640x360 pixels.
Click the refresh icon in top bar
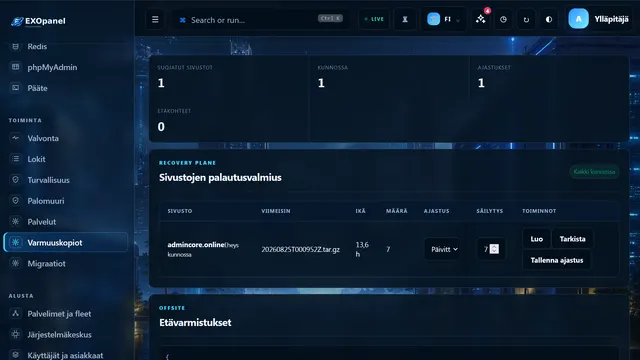pyautogui.click(x=526, y=19)
